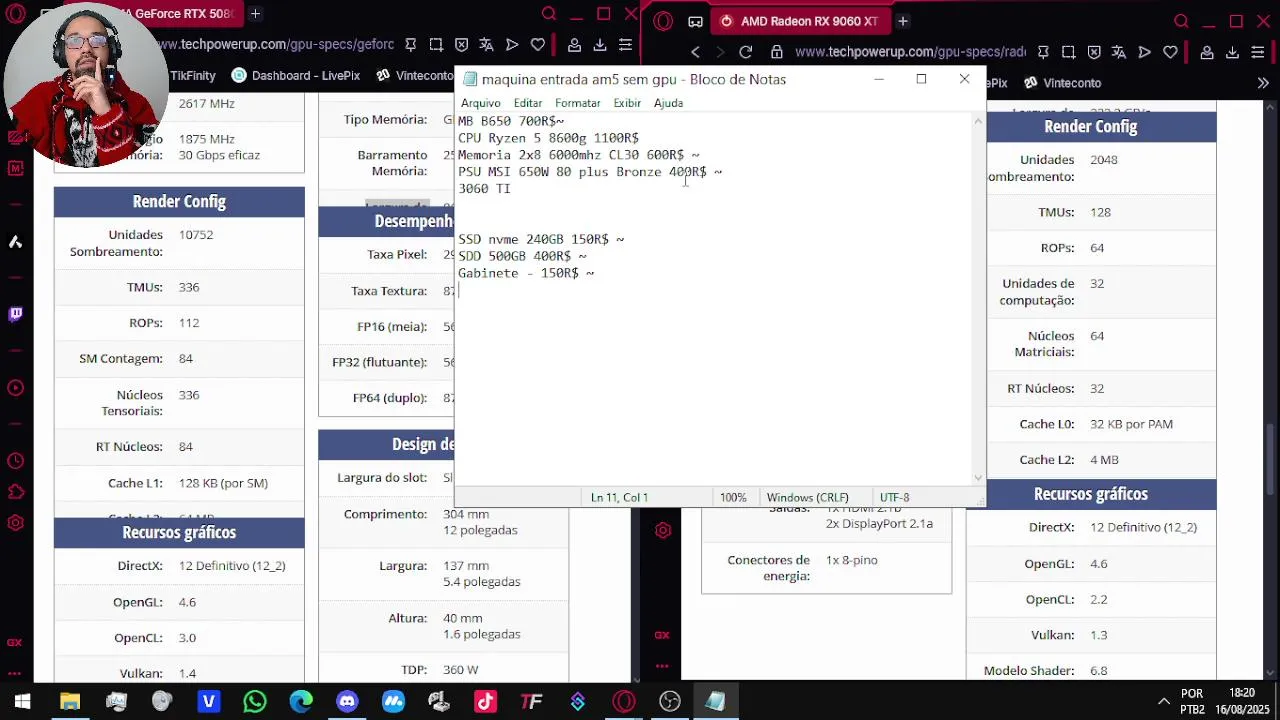Viewport: 1280px width, 720px height.
Task: Open Arquivo menu in Bloco de Notas
Action: (480, 103)
